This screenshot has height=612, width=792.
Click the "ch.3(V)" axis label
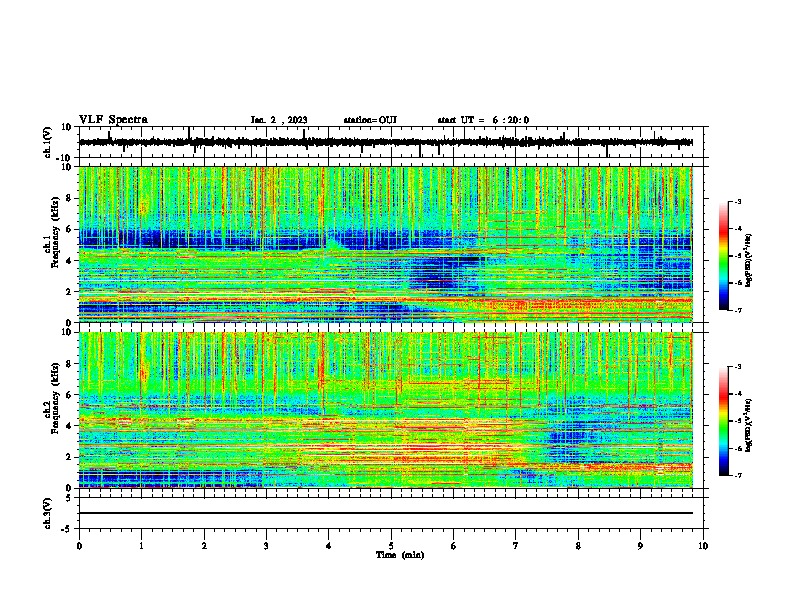(x=48, y=513)
